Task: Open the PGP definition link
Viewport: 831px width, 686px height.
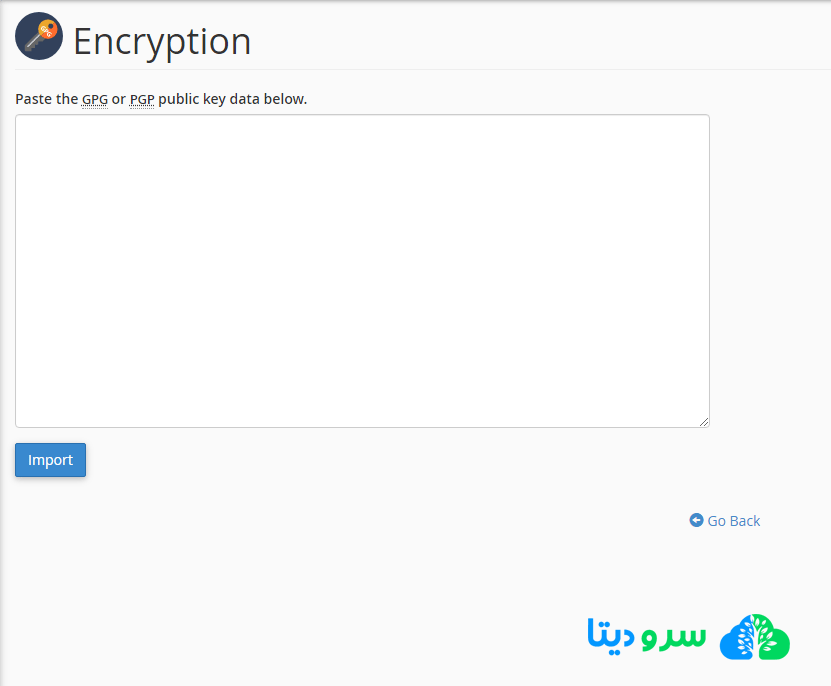Action: coord(141,99)
